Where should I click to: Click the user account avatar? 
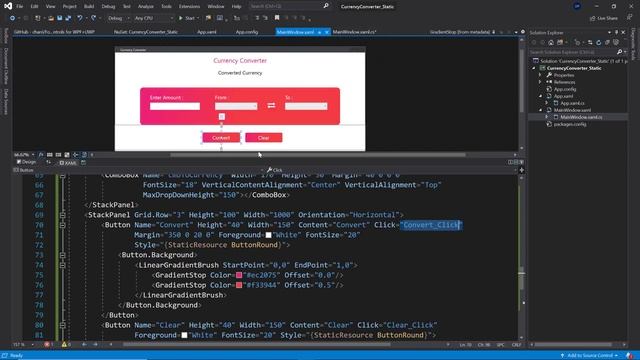pos(577,6)
